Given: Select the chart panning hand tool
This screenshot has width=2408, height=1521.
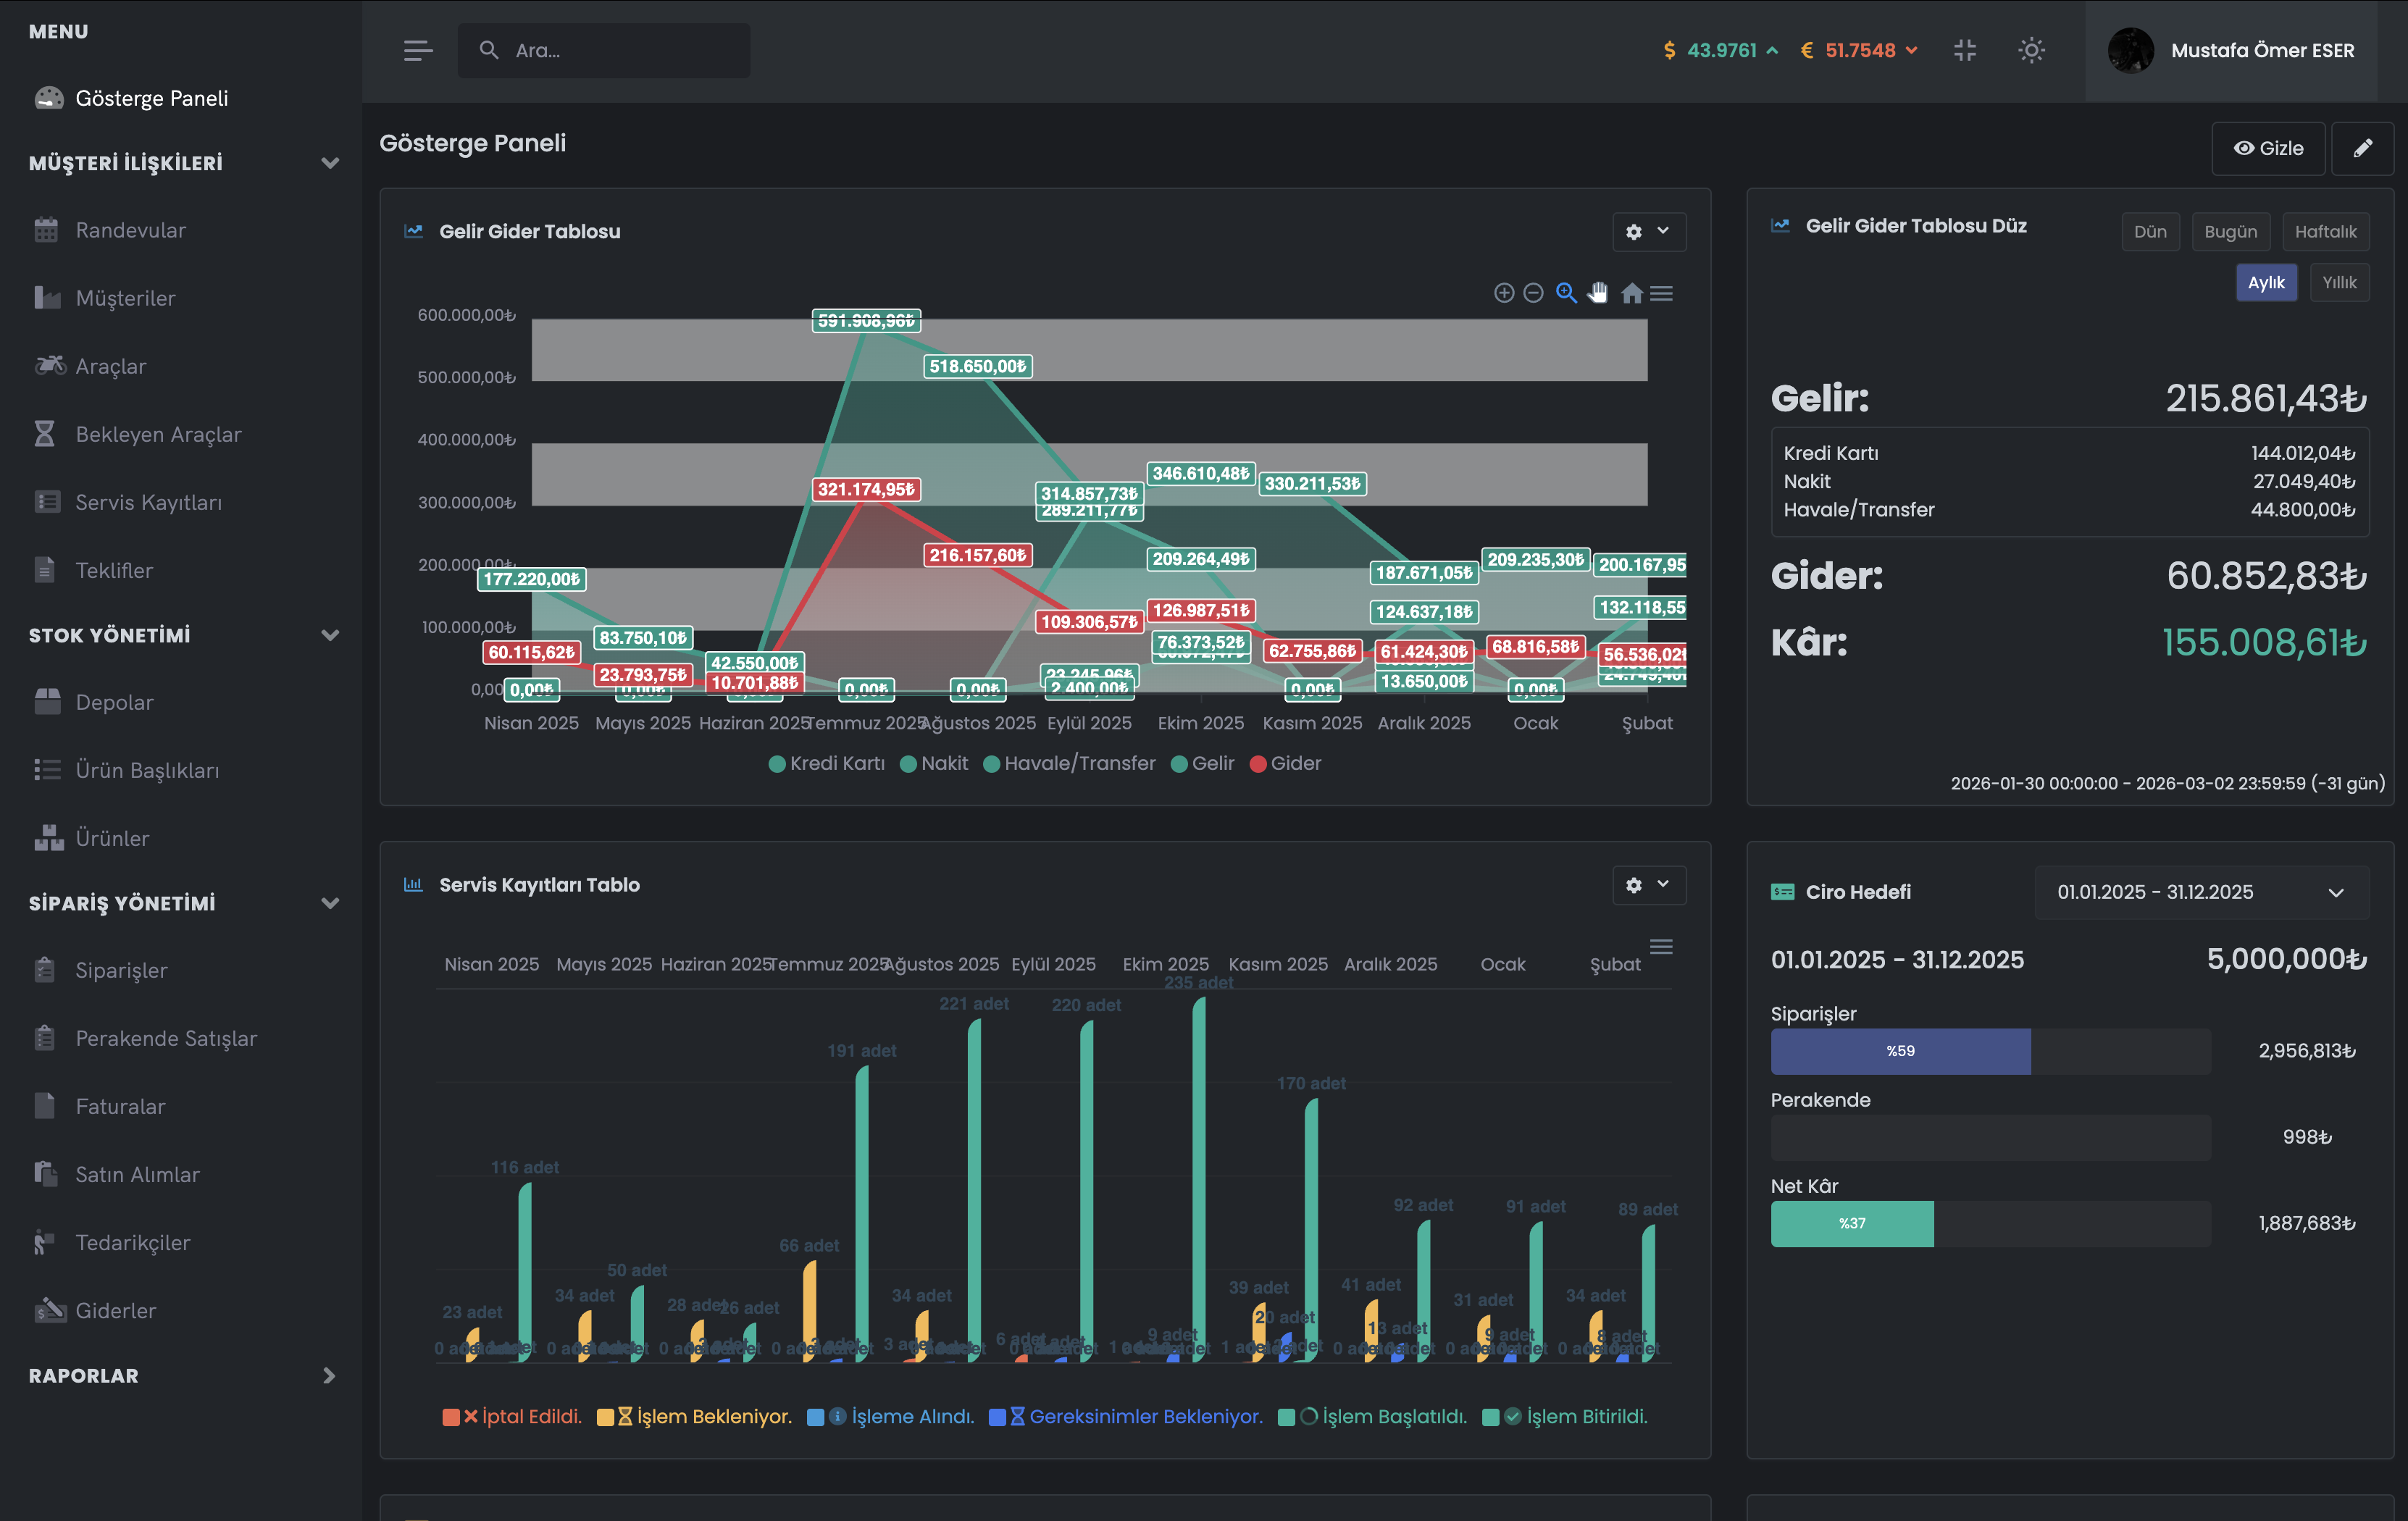Looking at the screenshot, I should pyautogui.click(x=1598, y=293).
